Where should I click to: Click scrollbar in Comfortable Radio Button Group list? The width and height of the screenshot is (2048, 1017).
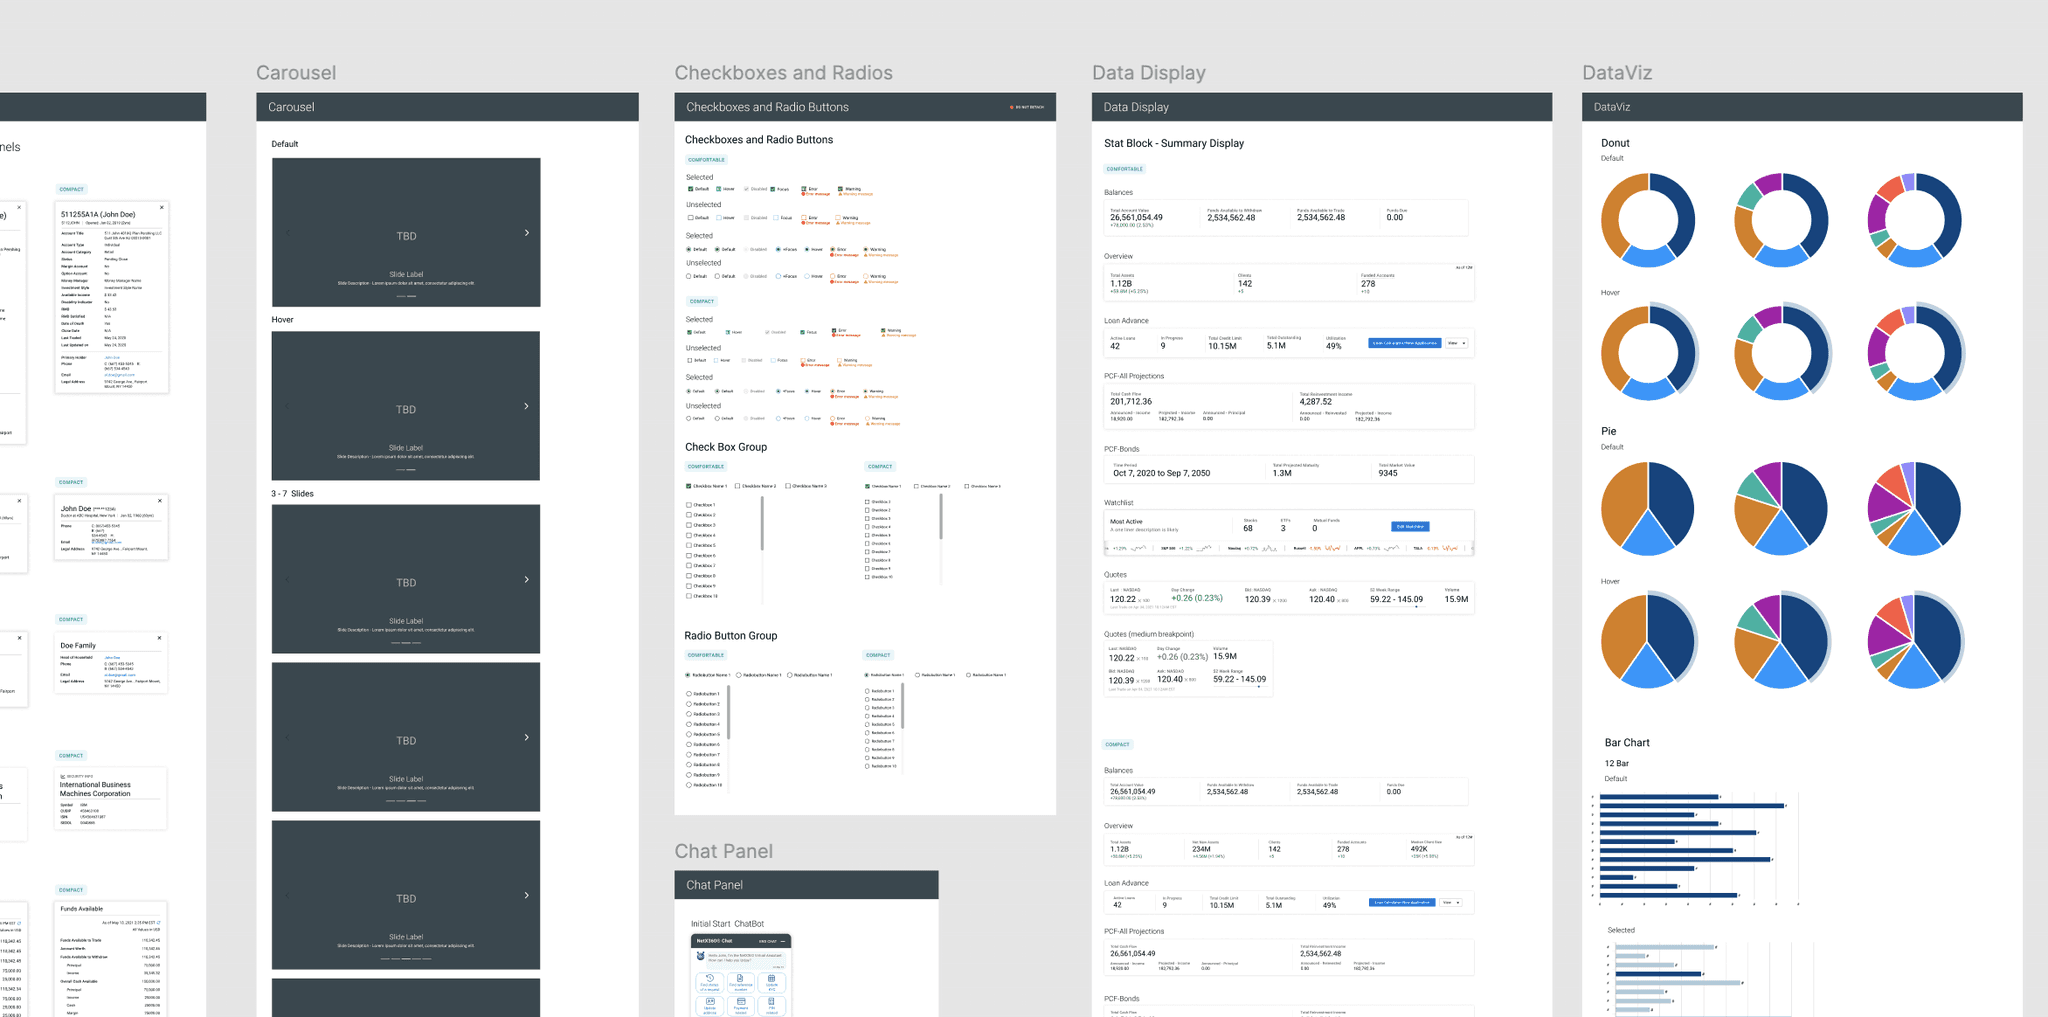(728, 712)
